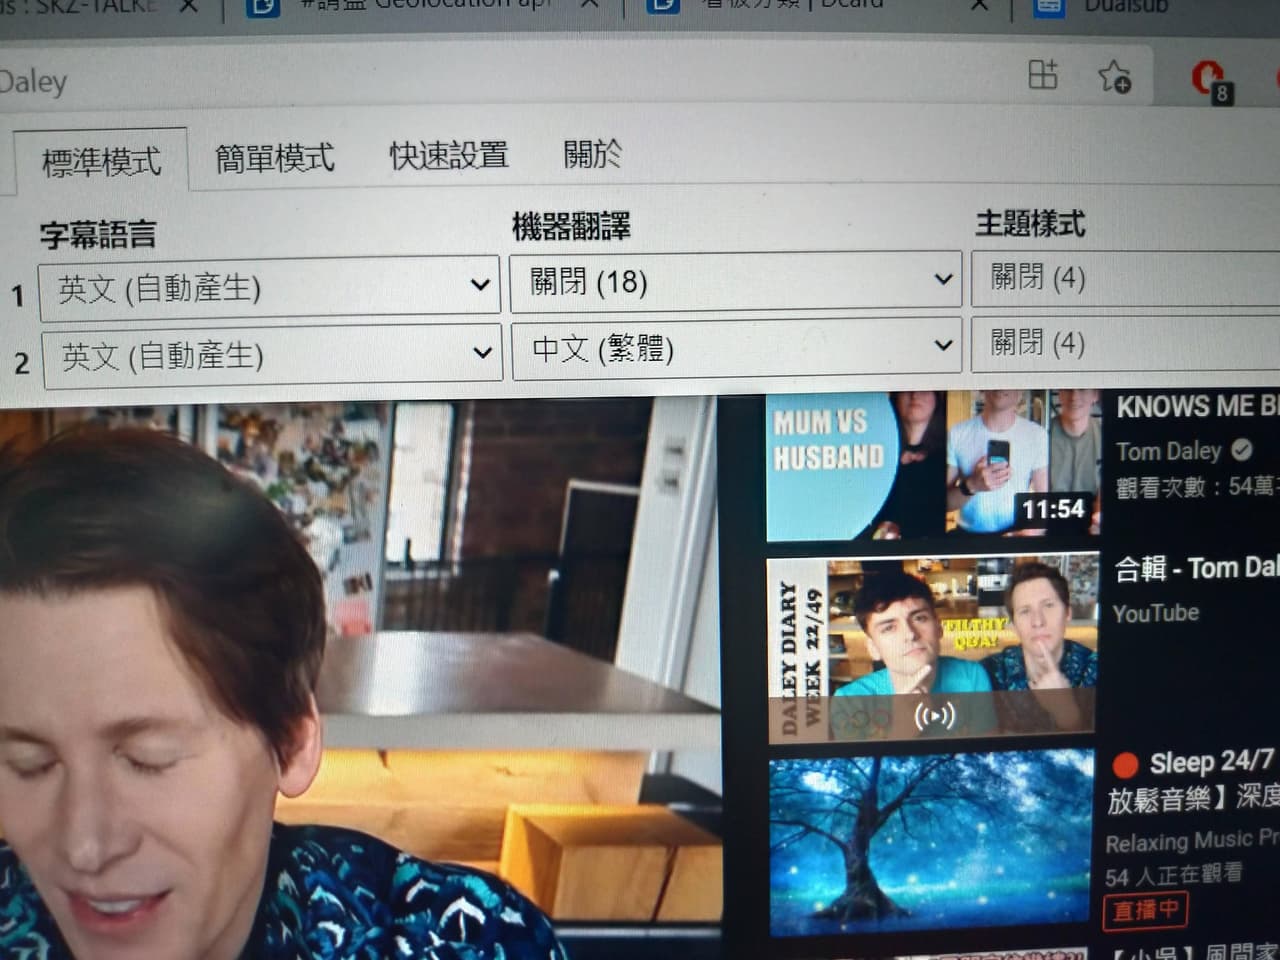
Task: Open the 快速設置 tab
Action: 449,155
